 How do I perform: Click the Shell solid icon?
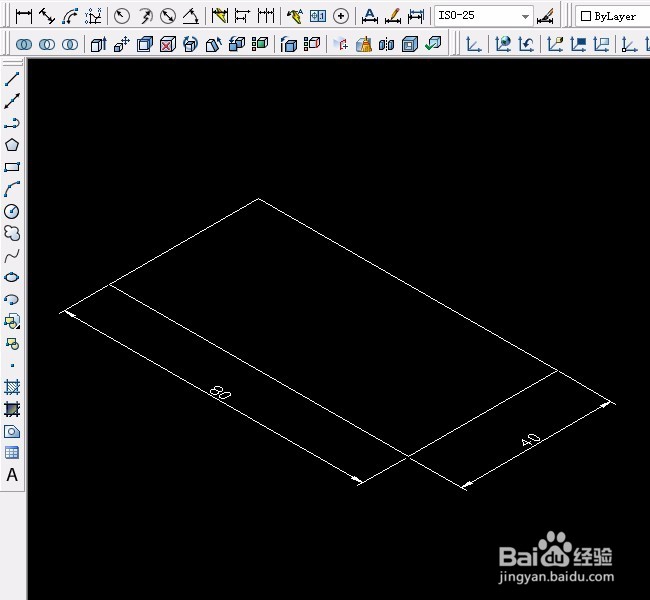coord(410,44)
